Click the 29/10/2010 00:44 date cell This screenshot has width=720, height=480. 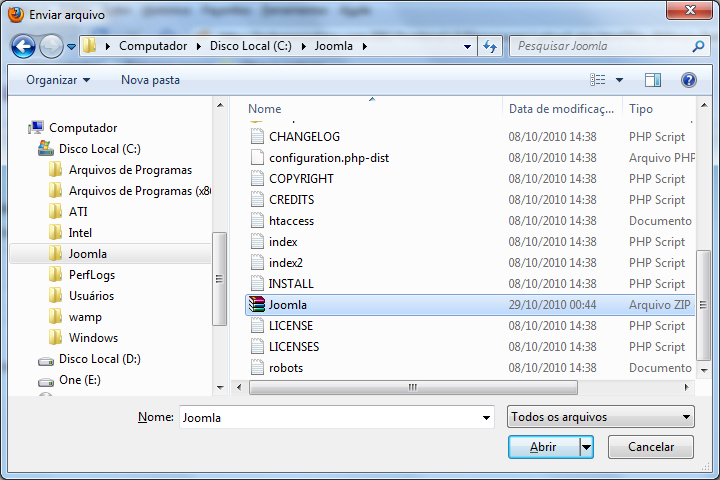pos(552,305)
